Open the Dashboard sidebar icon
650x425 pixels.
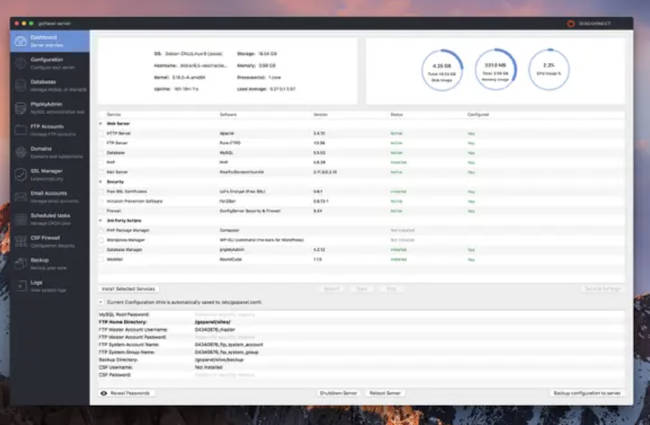[20, 40]
